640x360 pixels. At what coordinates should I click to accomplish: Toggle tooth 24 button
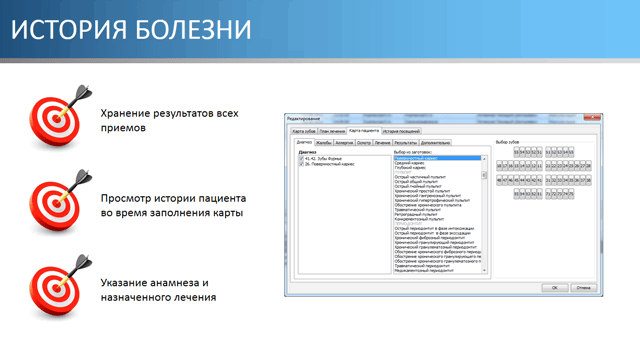click(565, 166)
